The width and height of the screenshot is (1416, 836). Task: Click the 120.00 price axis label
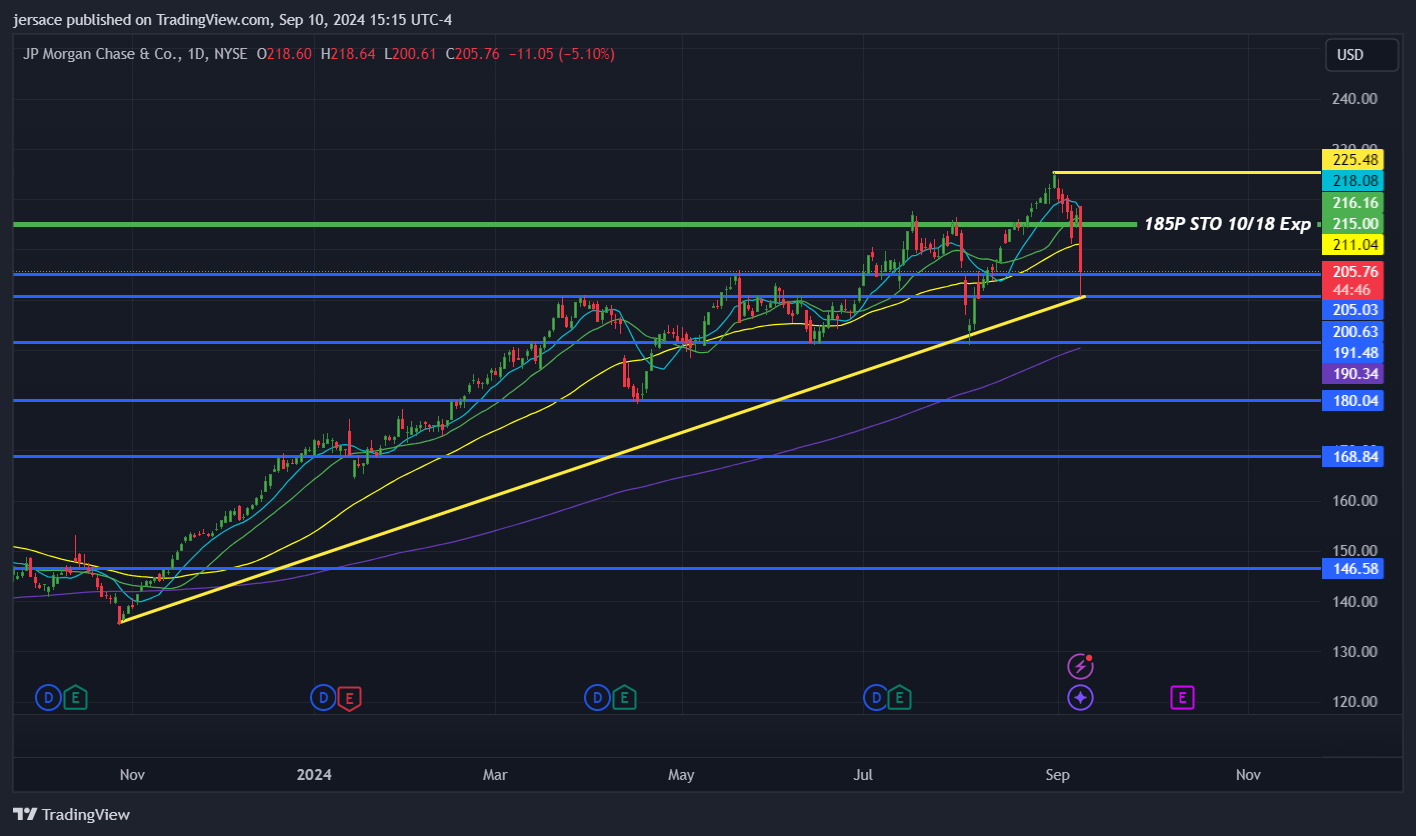1354,702
